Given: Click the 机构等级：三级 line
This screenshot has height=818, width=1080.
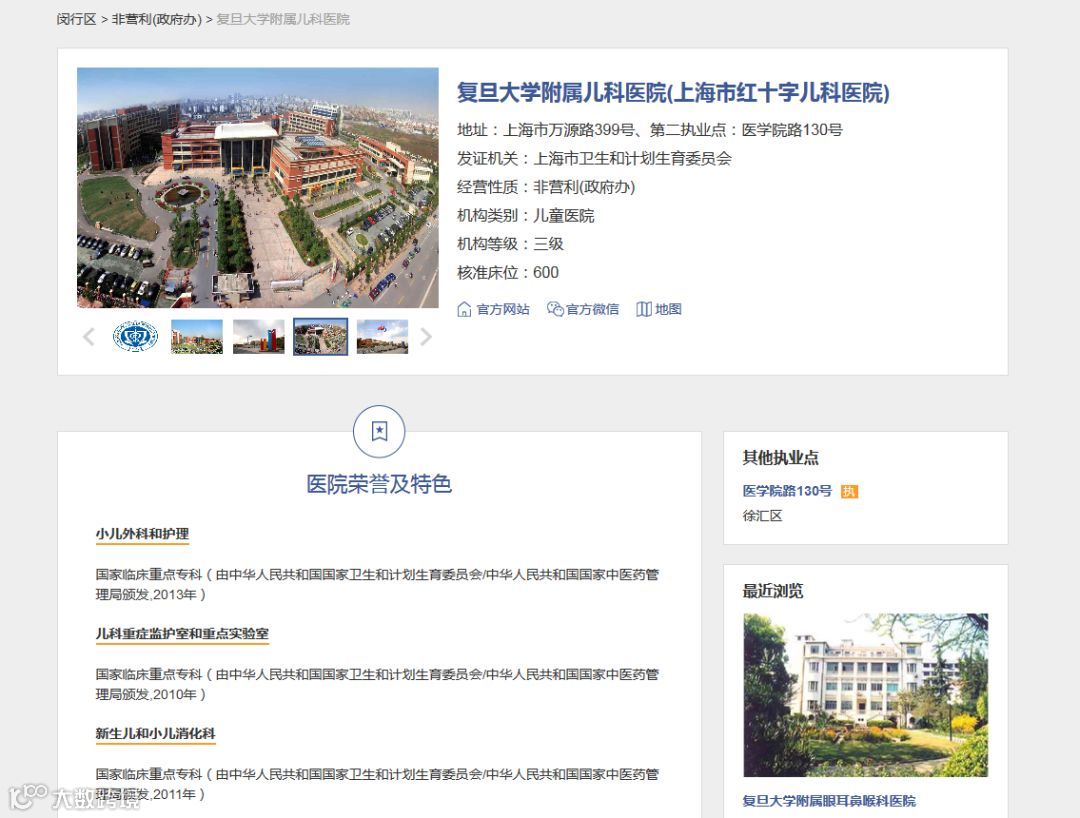Looking at the screenshot, I should [510, 244].
